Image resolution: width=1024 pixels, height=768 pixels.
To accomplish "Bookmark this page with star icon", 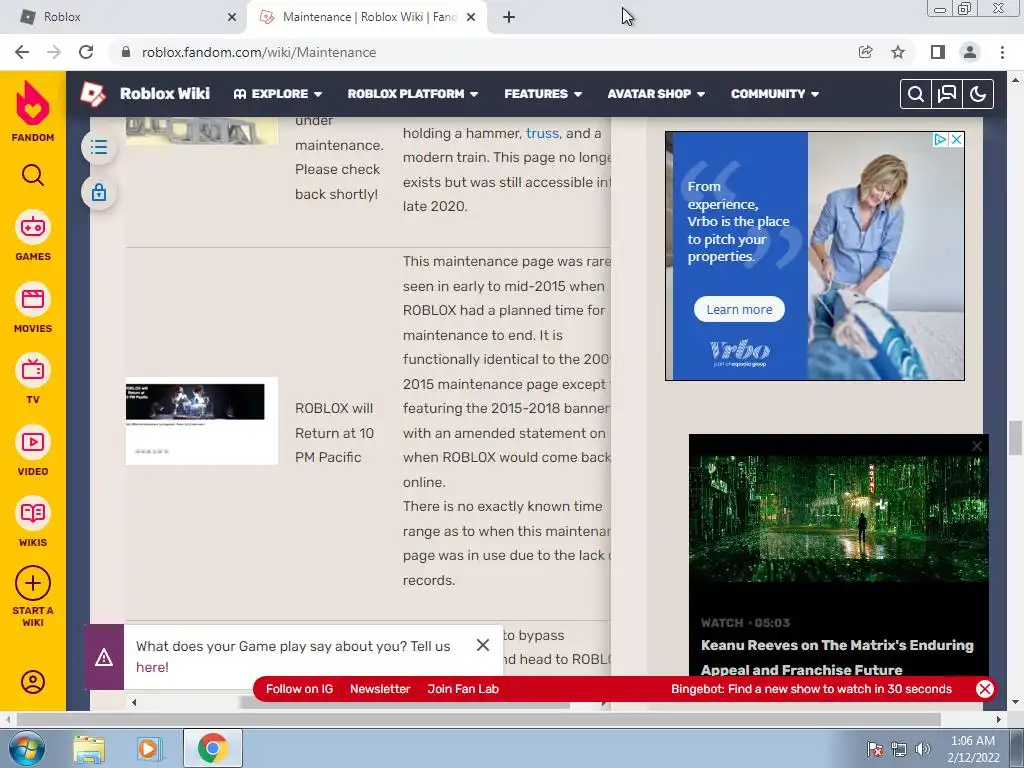I will click(x=898, y=52).
